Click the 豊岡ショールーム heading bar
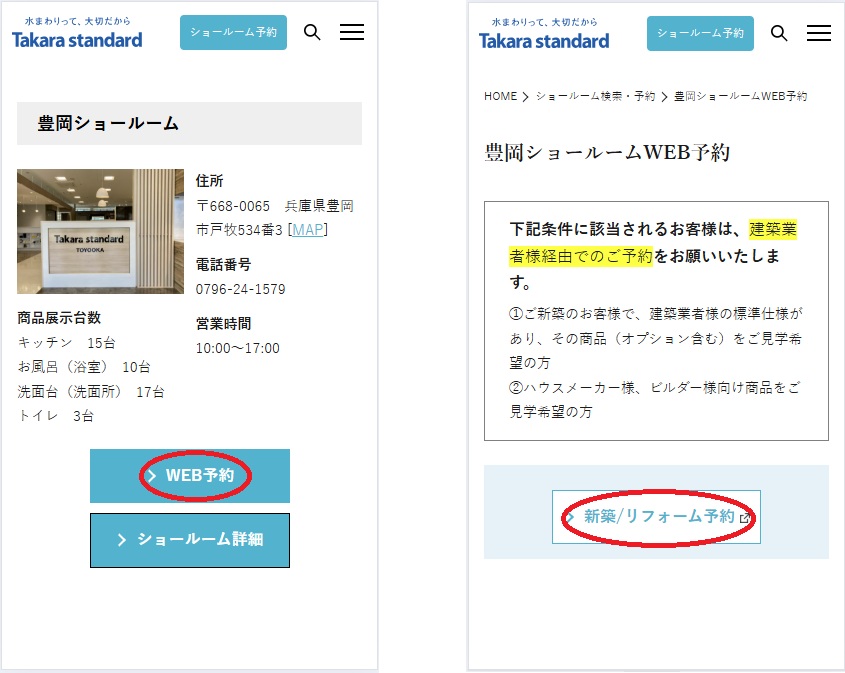 click(x=189, y=123)
